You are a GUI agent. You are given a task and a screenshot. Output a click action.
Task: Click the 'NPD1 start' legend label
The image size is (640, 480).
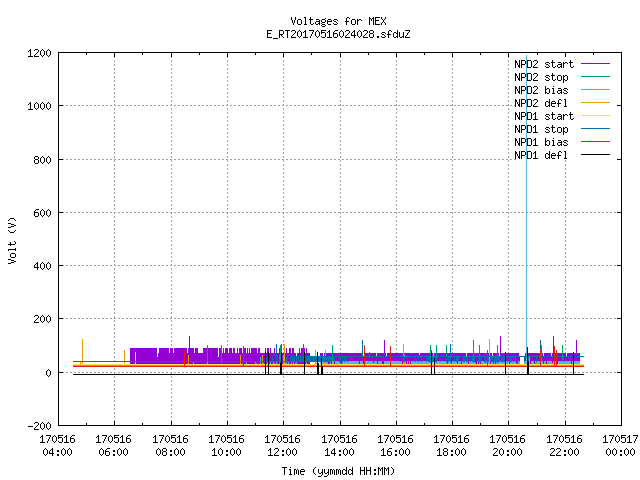544,116
